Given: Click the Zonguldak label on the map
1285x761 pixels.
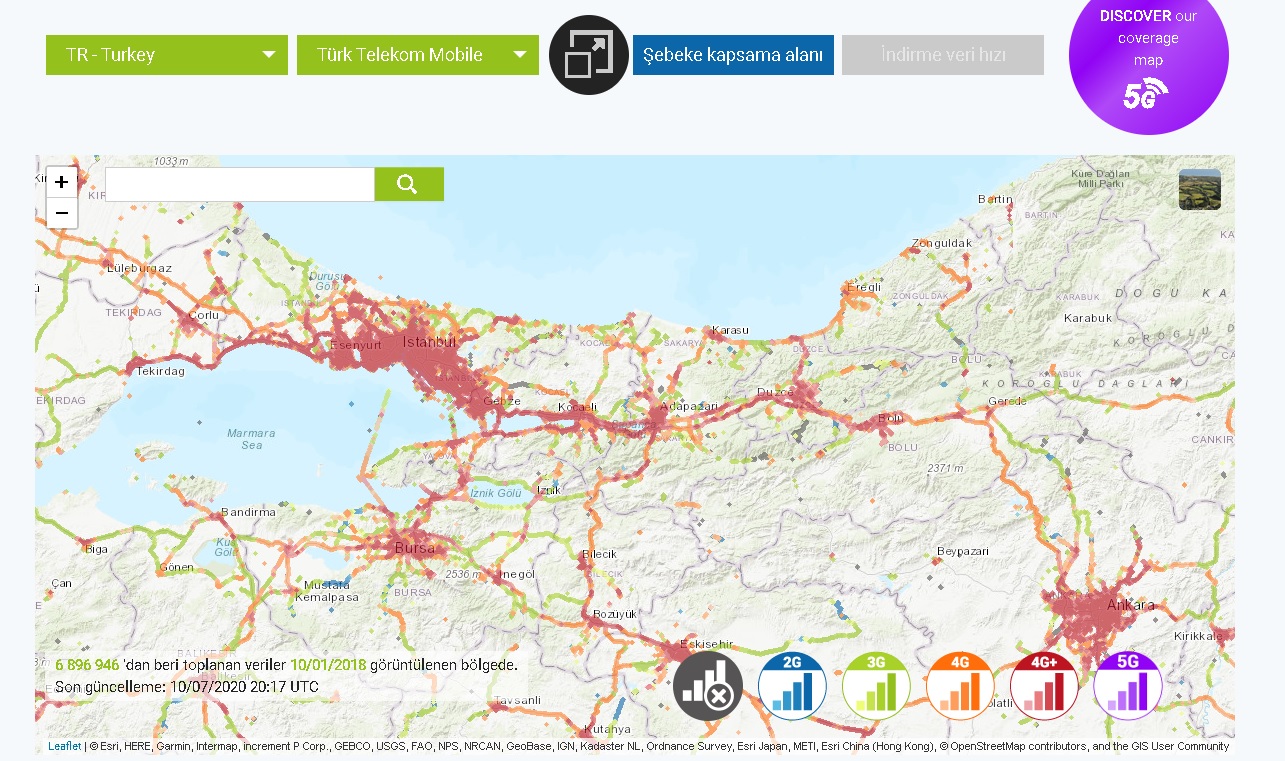Looking at the screenshot, I should 942,243.
